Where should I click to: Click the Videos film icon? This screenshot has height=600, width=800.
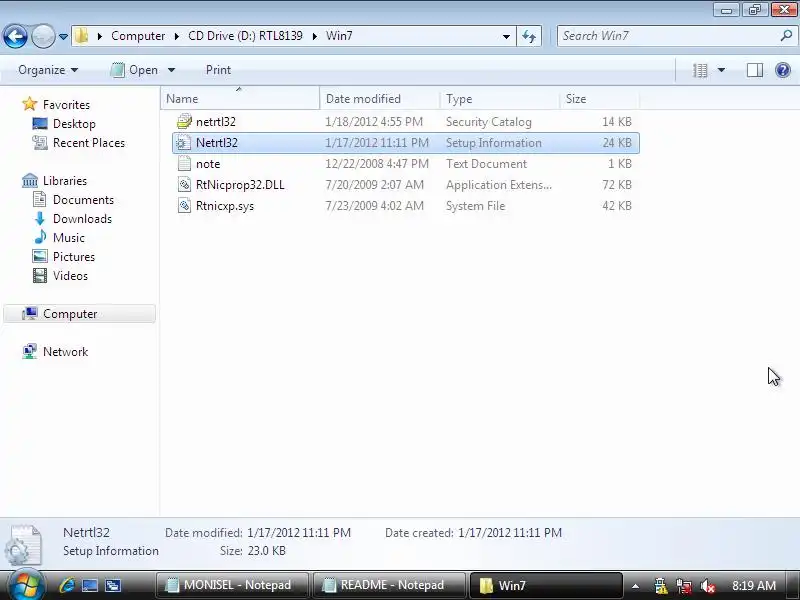tap(40, 276)
